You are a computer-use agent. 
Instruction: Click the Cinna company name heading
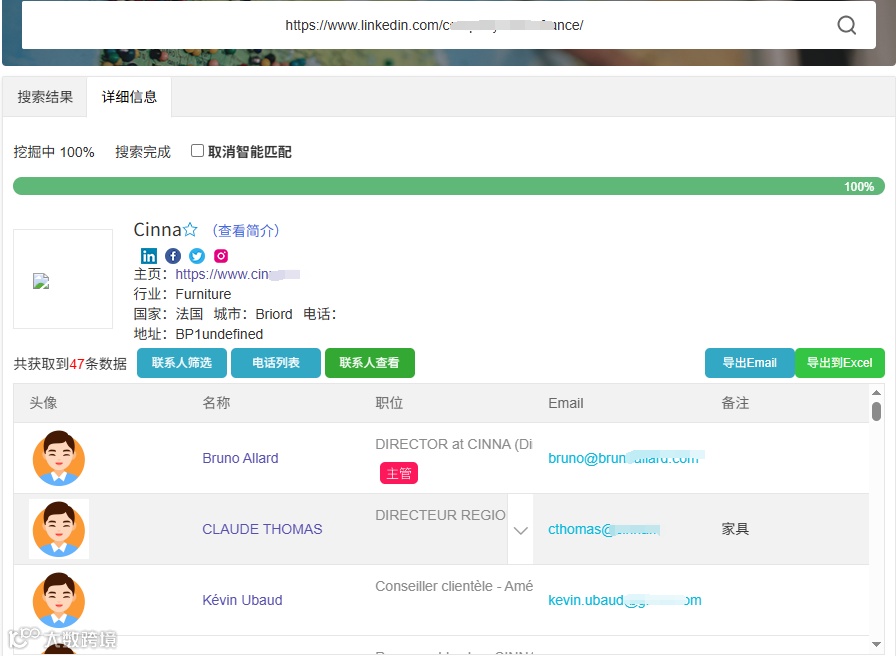[x=157, y=230]
